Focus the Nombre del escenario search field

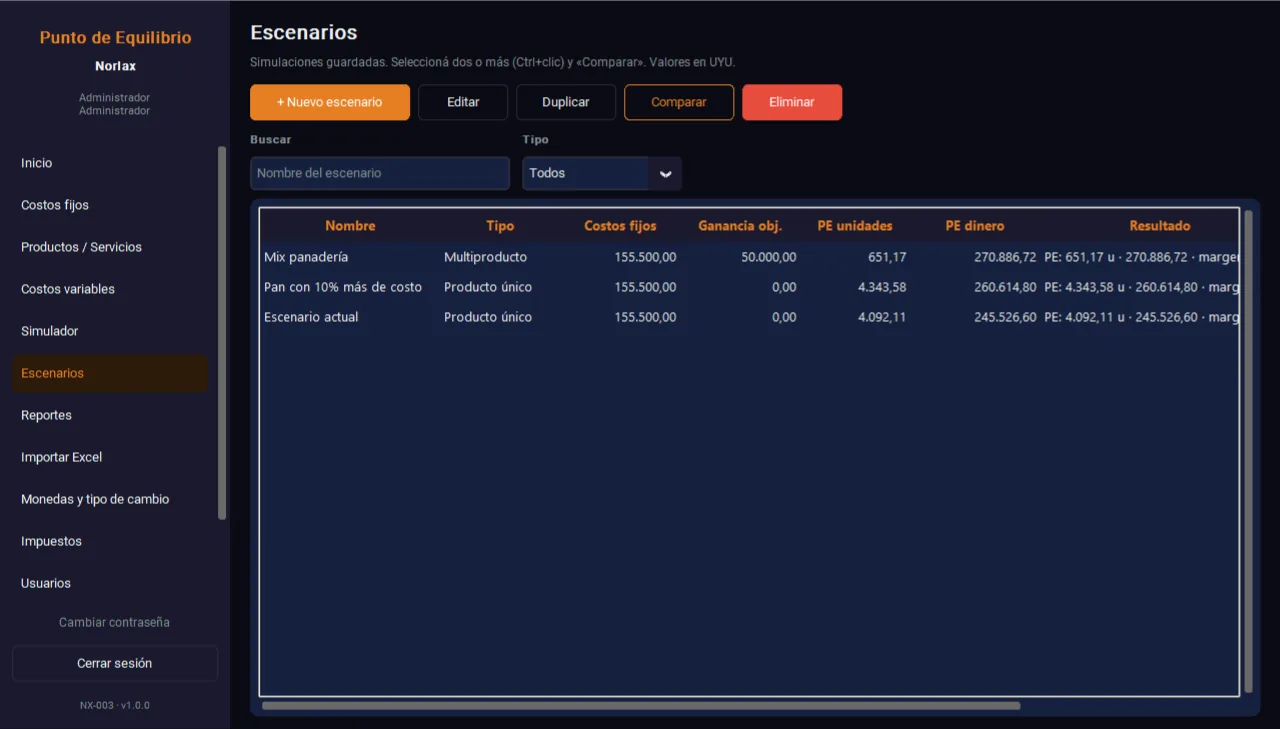[x=380, y=173]
